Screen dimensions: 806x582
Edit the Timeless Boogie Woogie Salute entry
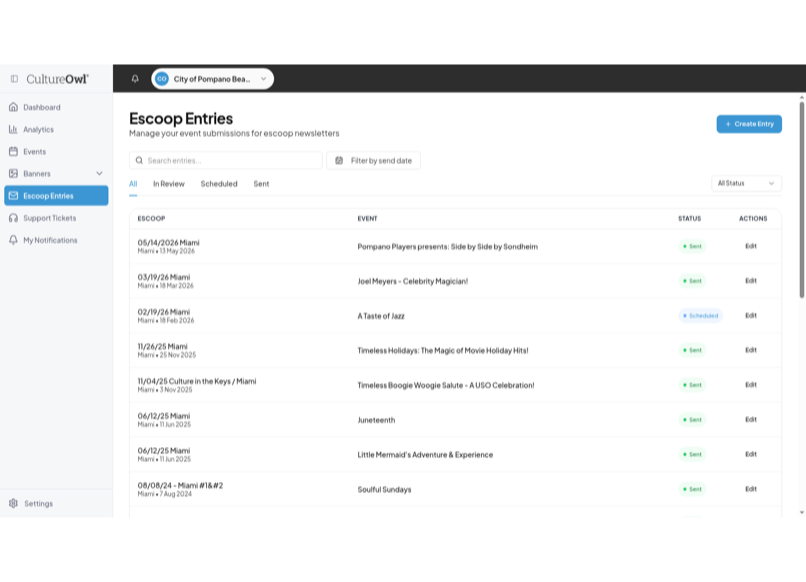click(x=751, y=385)
